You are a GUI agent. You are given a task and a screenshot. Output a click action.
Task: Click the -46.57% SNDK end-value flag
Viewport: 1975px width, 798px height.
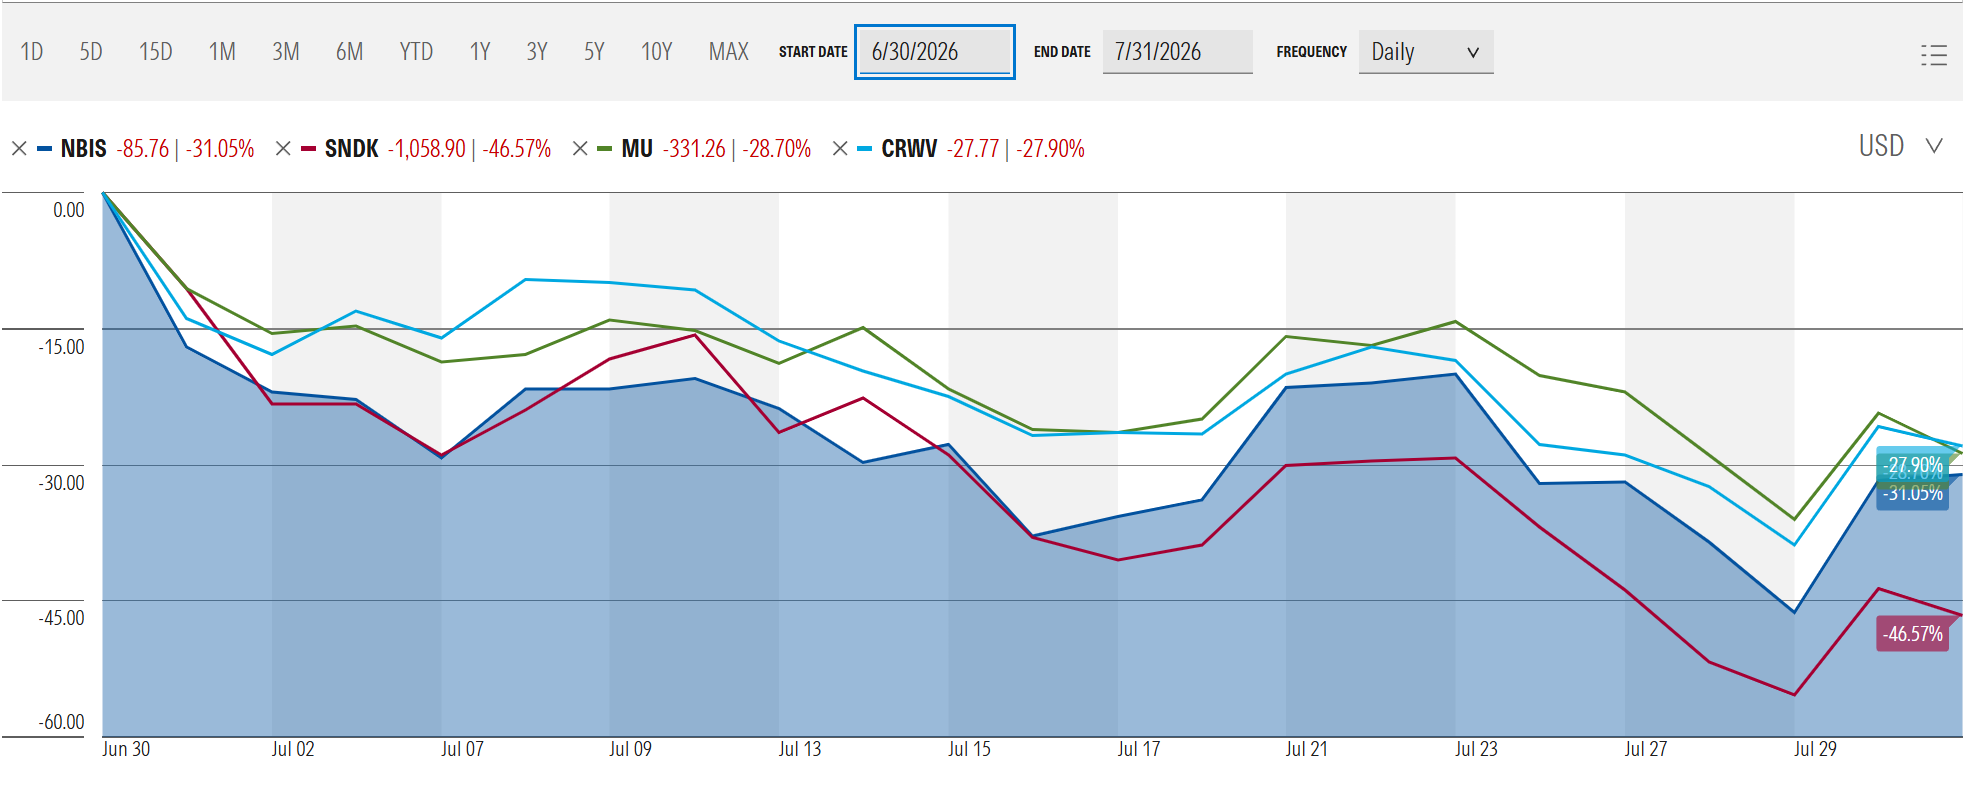pyautogui.click(x=1913, y=634)
